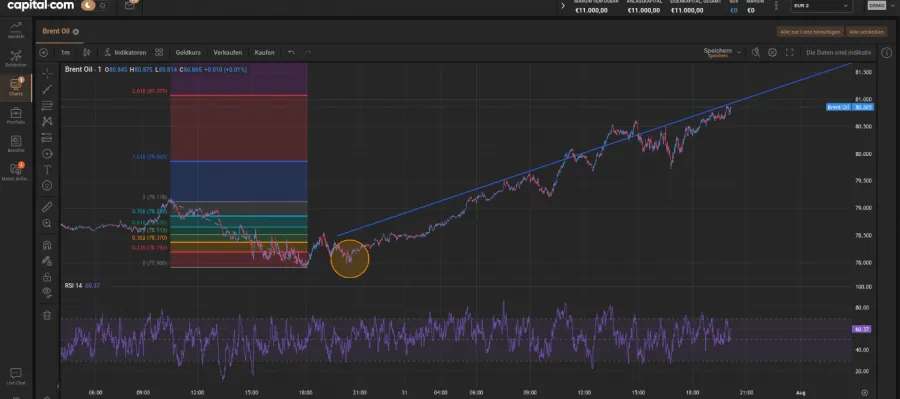Click the Verkaufen sell button
The image size is (900, 399).
[227, 52]
